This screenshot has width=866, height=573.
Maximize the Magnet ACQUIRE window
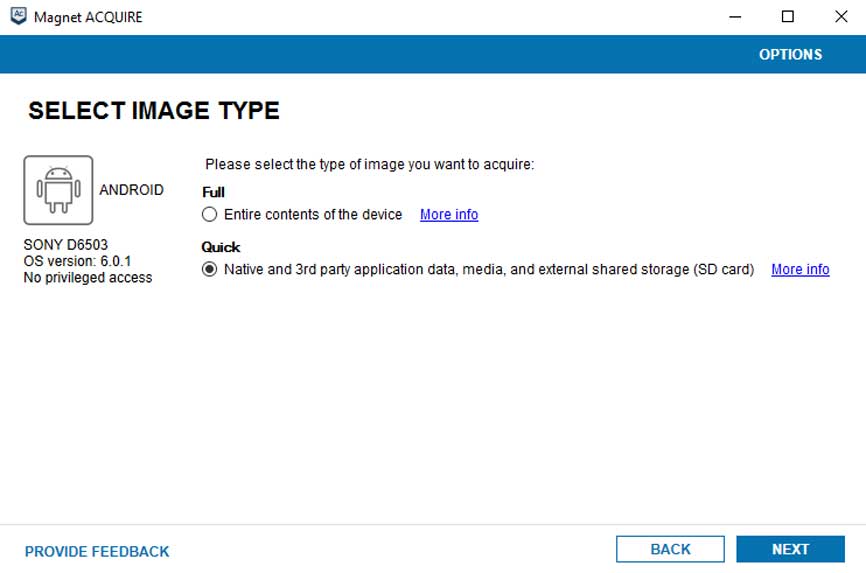[788, 17]
